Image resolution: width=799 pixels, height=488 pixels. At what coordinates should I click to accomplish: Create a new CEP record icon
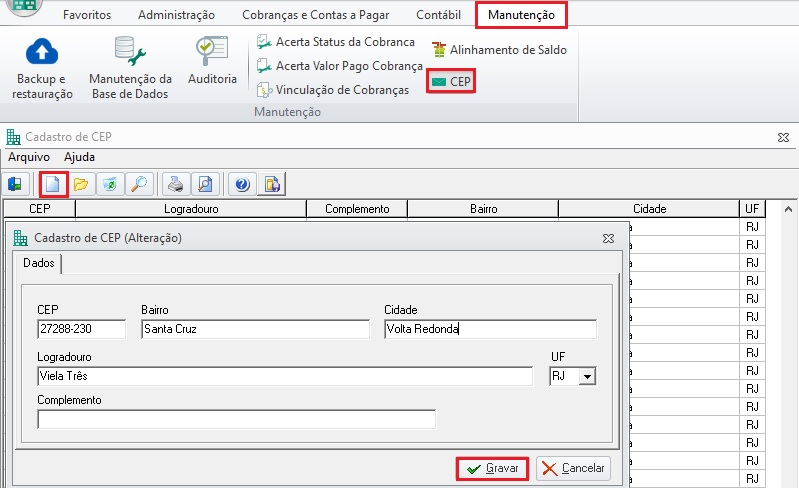(53, 184)
